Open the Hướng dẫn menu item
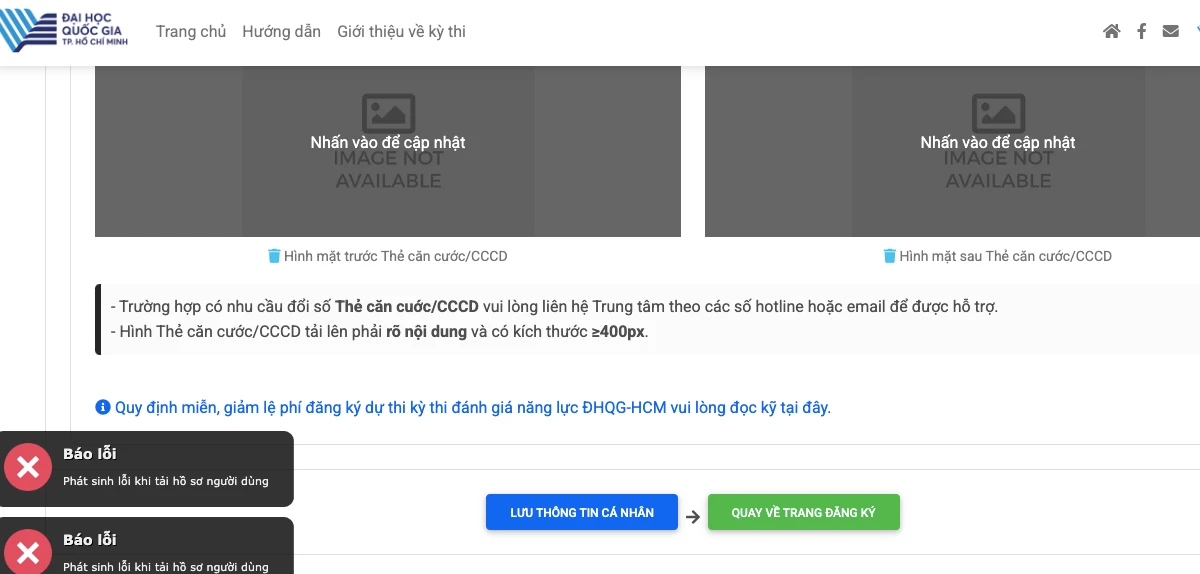The image size is (1200, 574). pos(281,31)
